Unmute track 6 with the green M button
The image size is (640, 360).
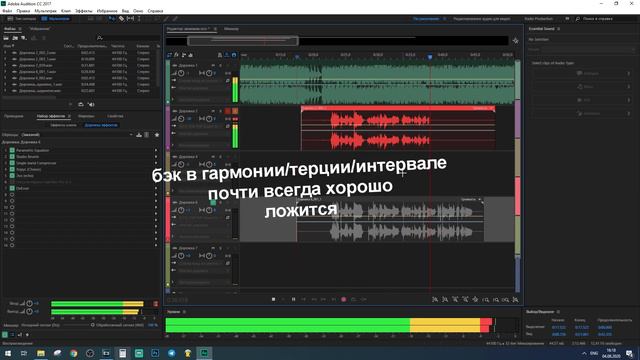tap(213, 202)
